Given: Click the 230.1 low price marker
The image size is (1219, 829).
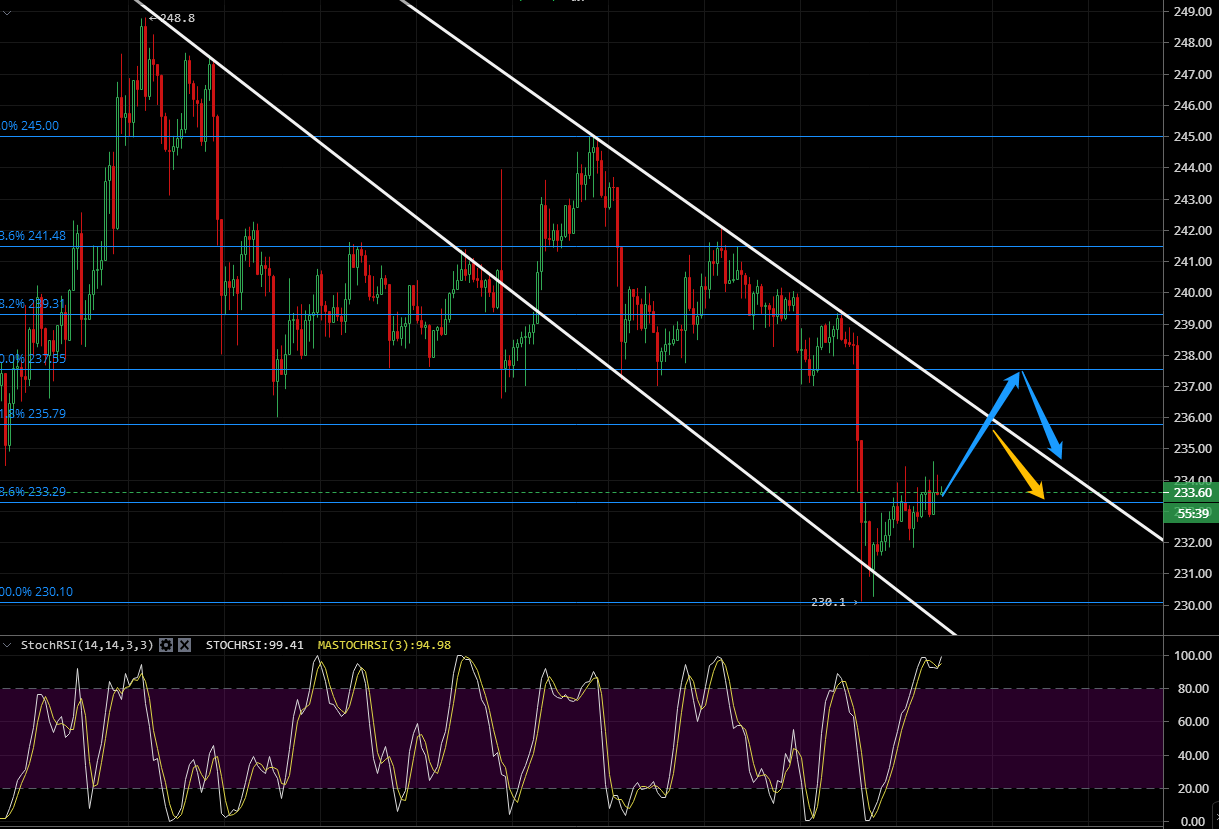Looking at the screenshot, I should [x=829, y=602].
